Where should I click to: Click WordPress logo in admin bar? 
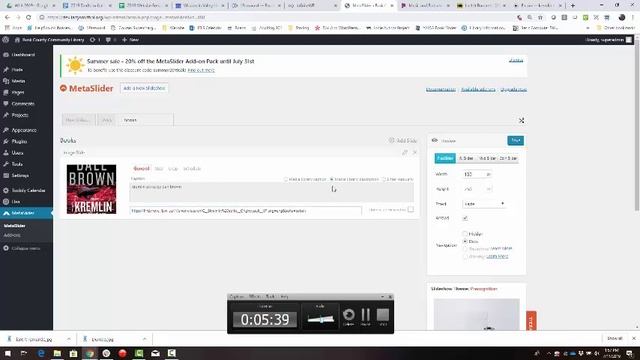pyautogui.click(x=6, y=40)
